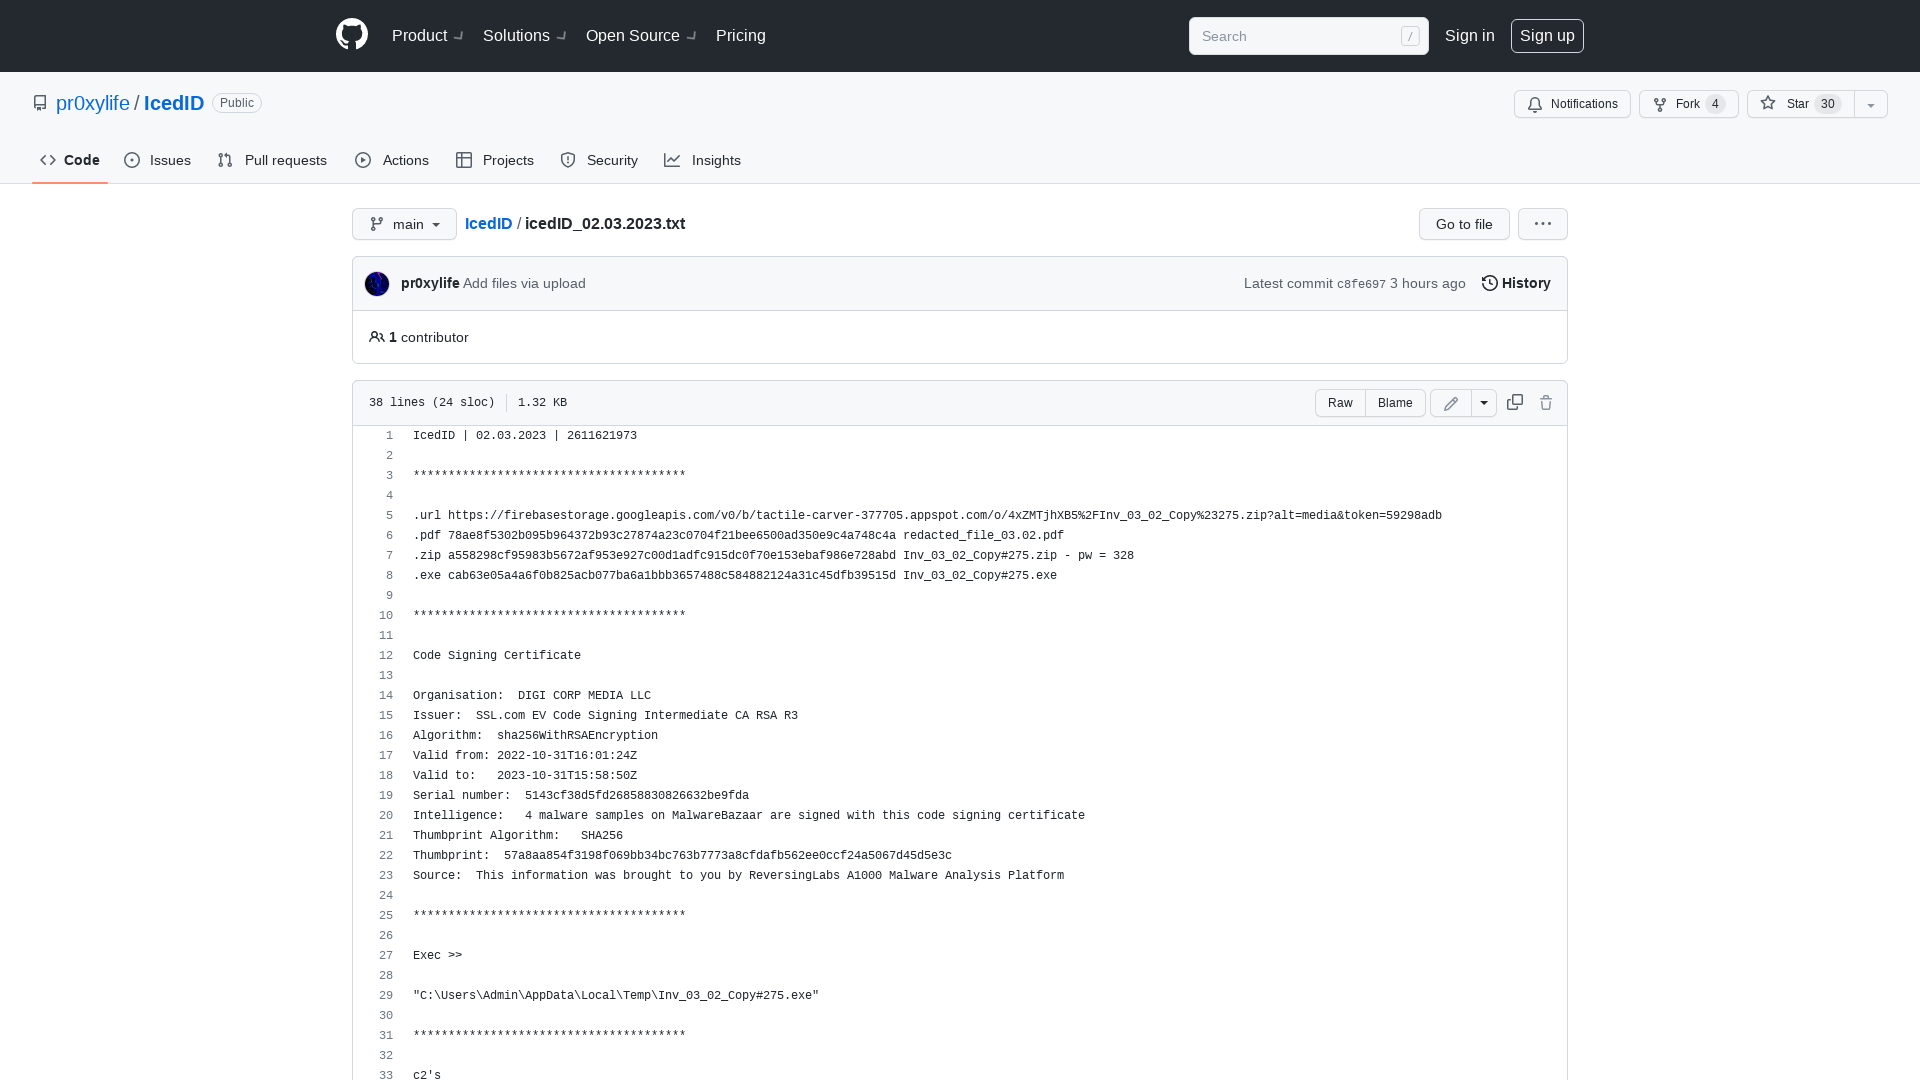The width and height of the screenshot is (1920, 1080).
Task: Click 'Organisation: DIGI CORP MEDIA LLC' line
Action: [532, 696]
